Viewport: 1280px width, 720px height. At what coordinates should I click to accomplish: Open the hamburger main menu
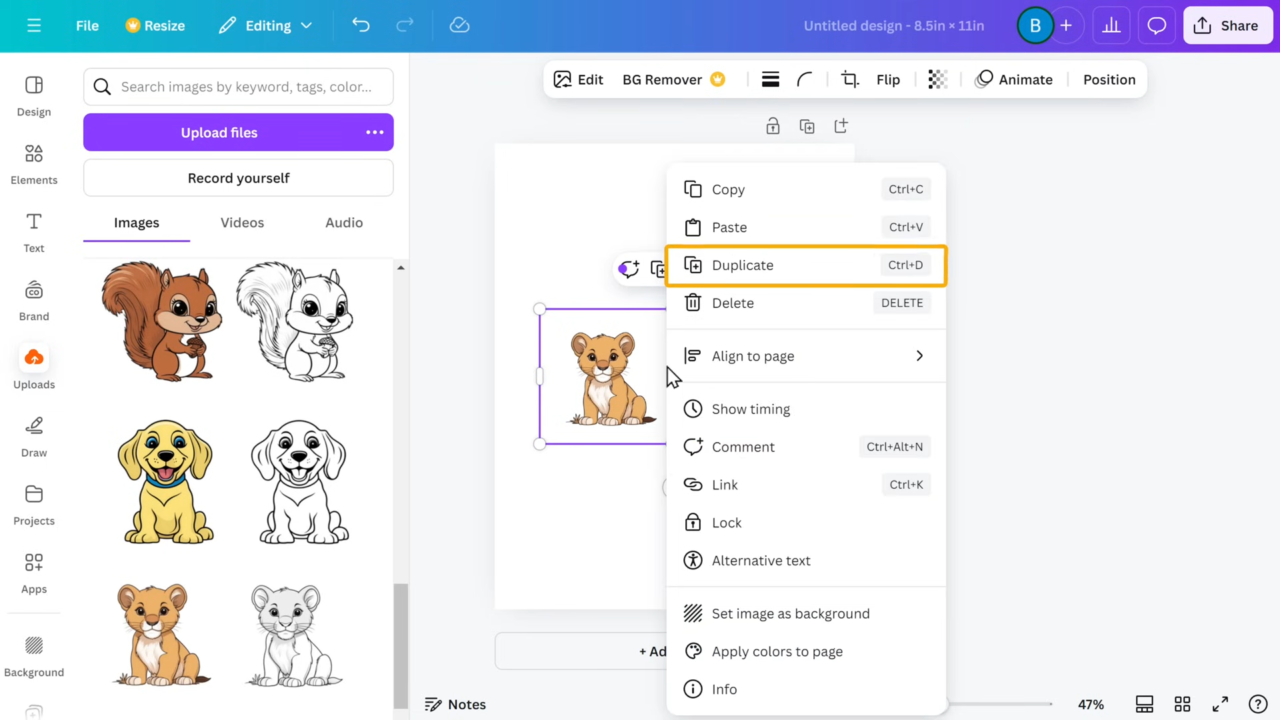point(34,26)
